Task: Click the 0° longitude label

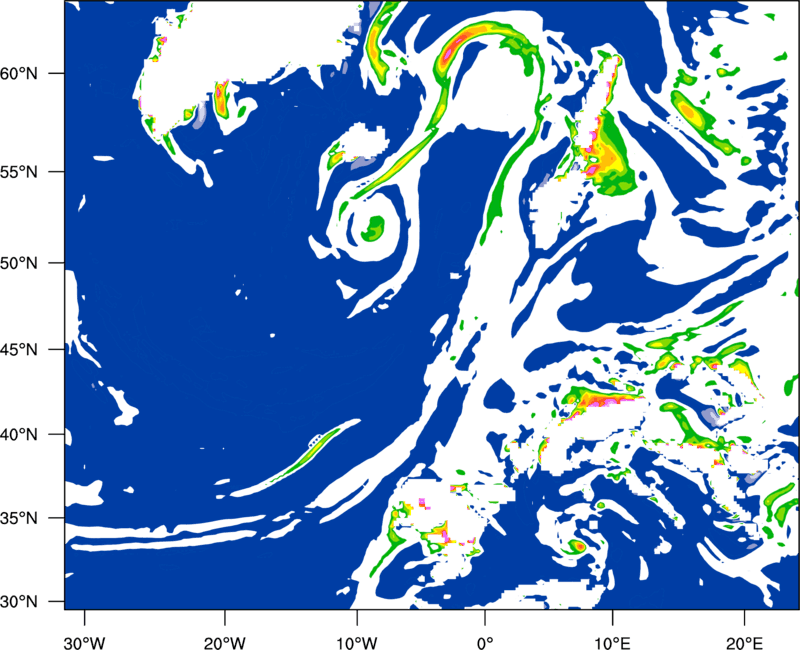Action: (x=485, y=642)
